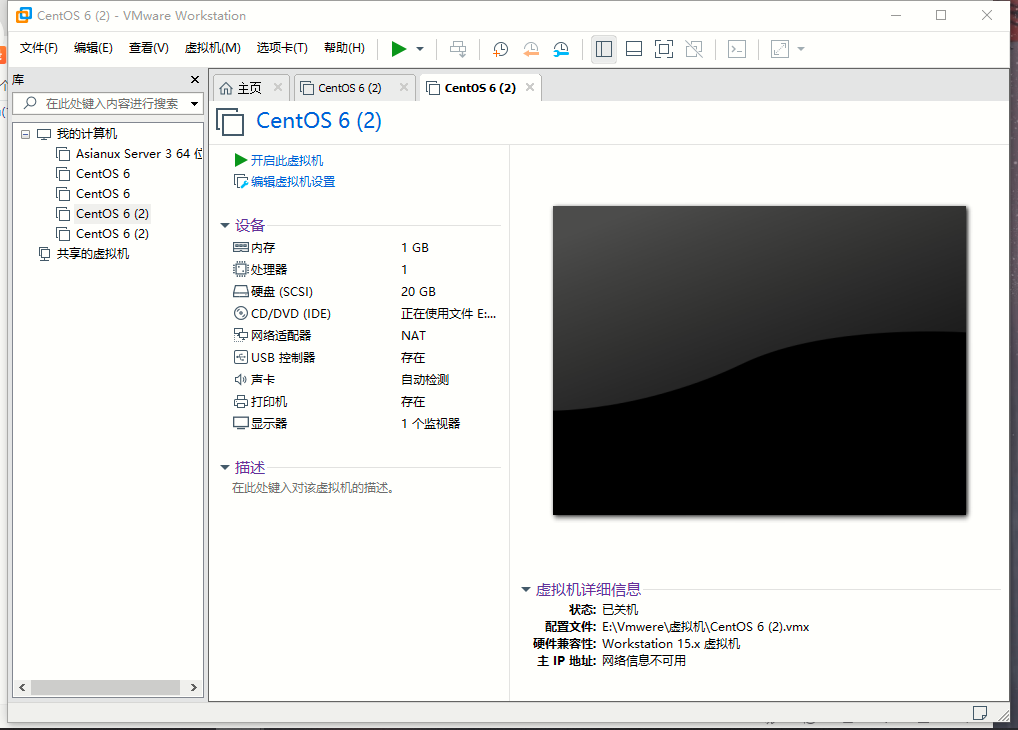Open snapshot manager toolbar icon
The width and height of the screenshot is (1018, 730).
[561, 49]
